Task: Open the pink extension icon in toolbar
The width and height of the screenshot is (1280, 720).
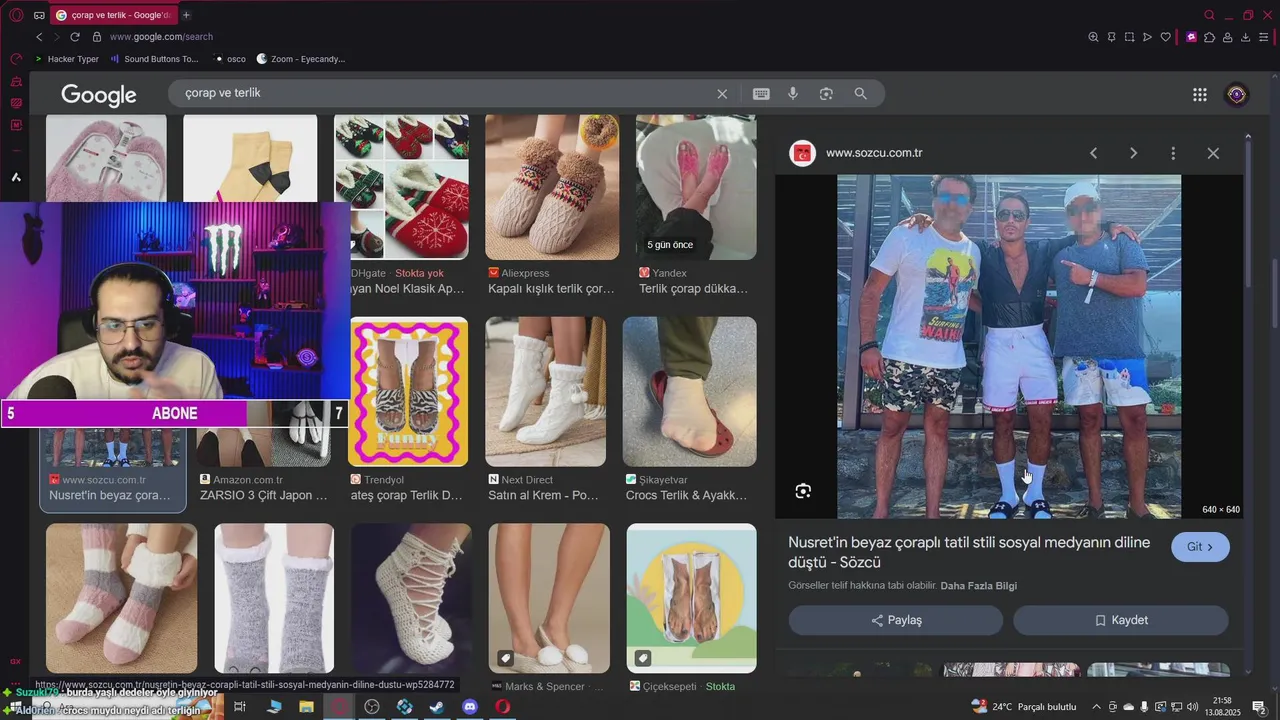Action: (1191, 37)
